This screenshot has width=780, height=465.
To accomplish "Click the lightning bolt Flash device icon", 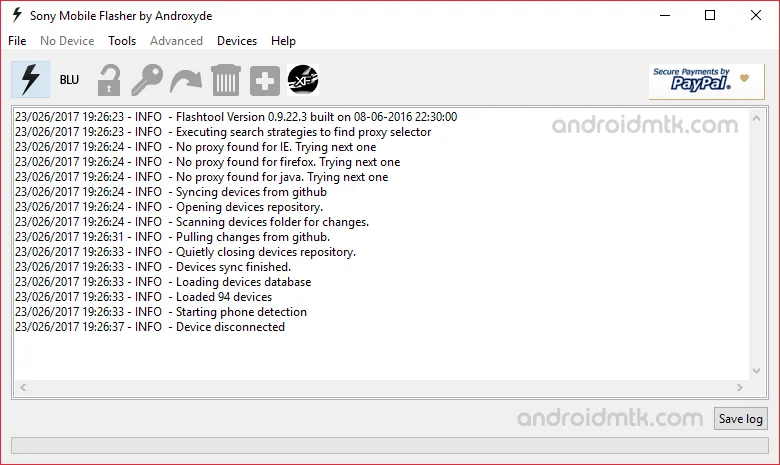I will (x=30, y=80).
